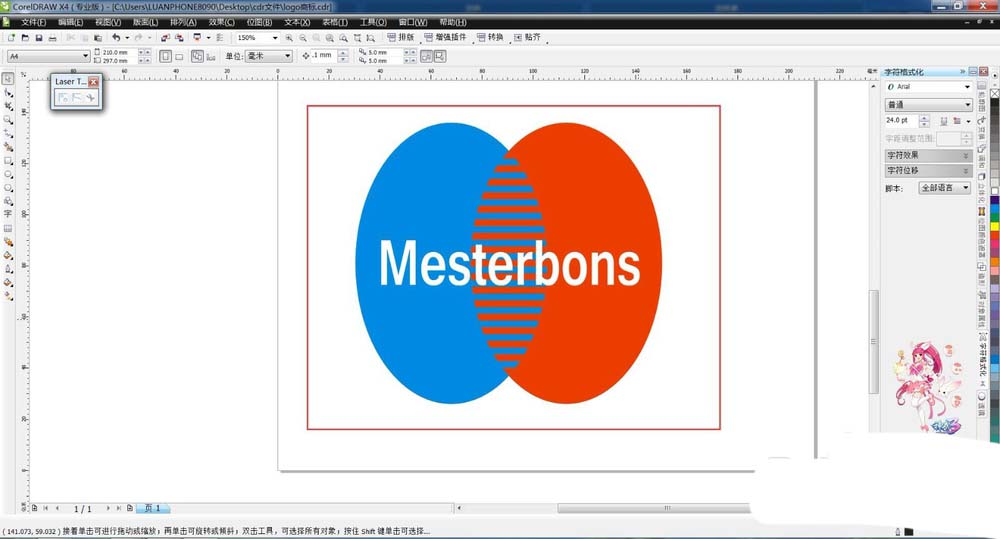Click the Mesterbons text on canvas
Viewport: 1000px width, 539px height.
coord(510,263)
